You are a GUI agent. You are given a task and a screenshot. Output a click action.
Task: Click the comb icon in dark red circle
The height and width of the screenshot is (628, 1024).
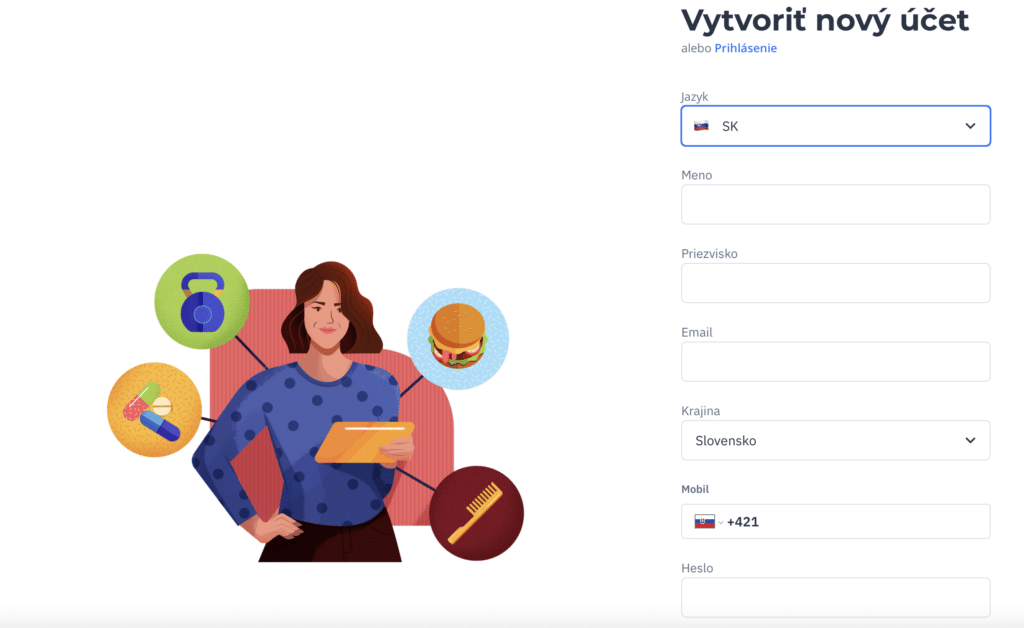(476, 513)
